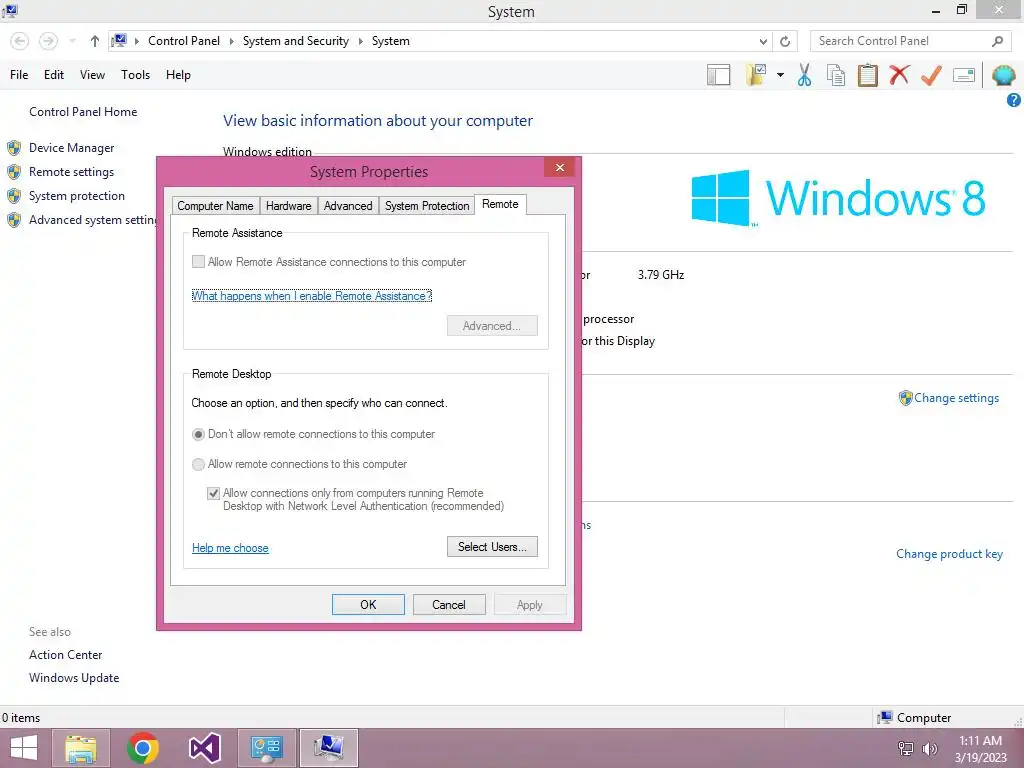Select Allow remote connections to this computer
1024x768 pixels.
pyautogui.click(x=198, y=464)
